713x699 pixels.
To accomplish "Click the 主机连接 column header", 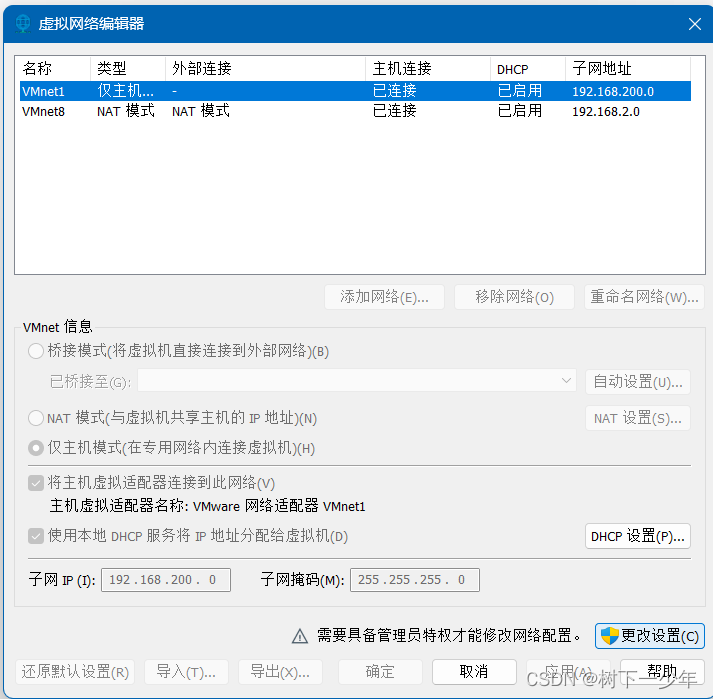I will (428, 69).
